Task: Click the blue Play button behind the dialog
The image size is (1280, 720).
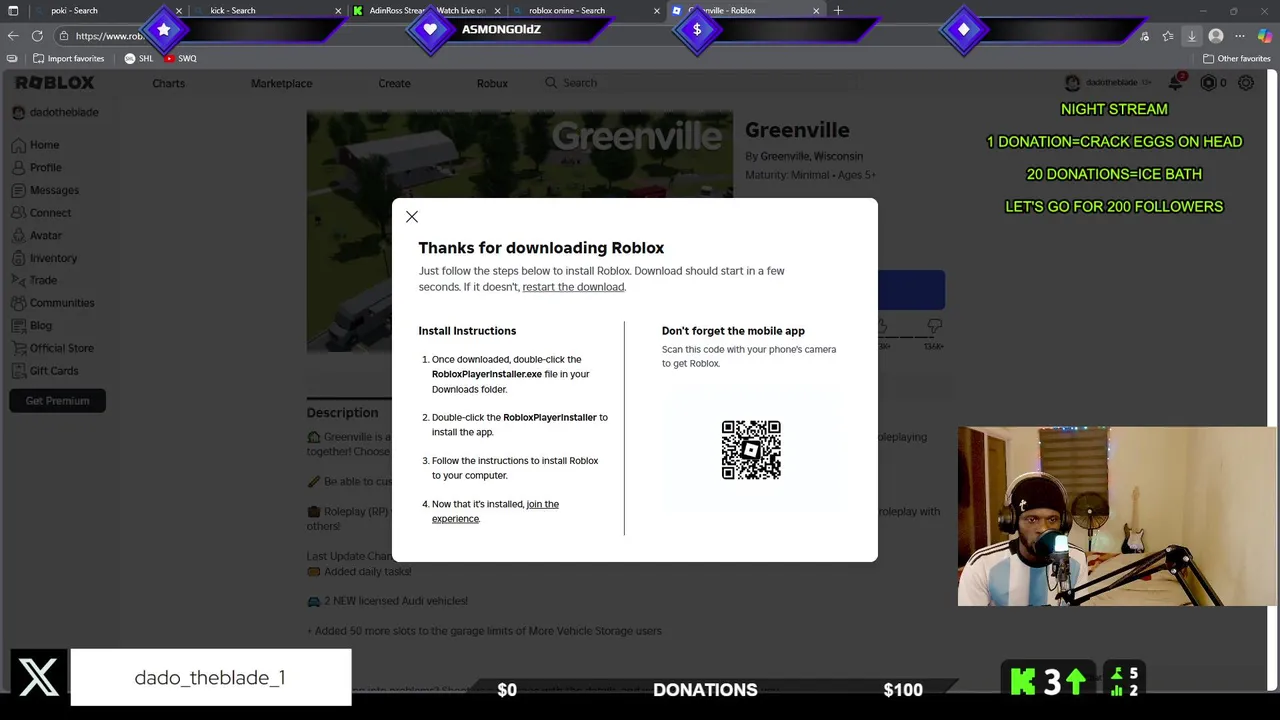Action: pos(911,290)
